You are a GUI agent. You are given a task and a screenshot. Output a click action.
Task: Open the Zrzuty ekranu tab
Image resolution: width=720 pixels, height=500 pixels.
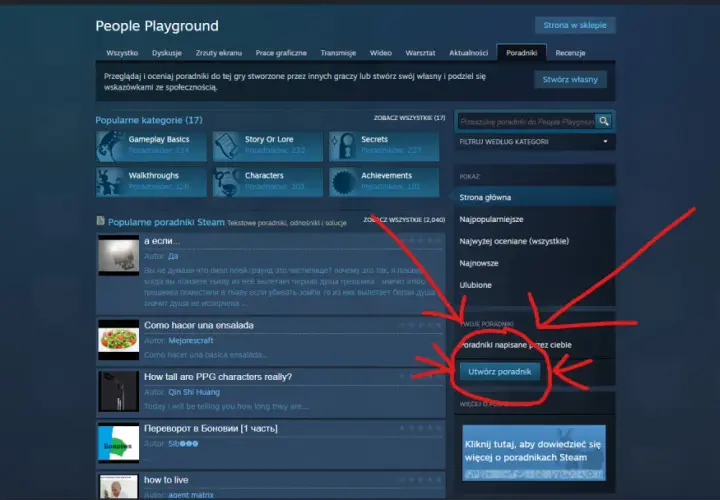tap(219, 53)
